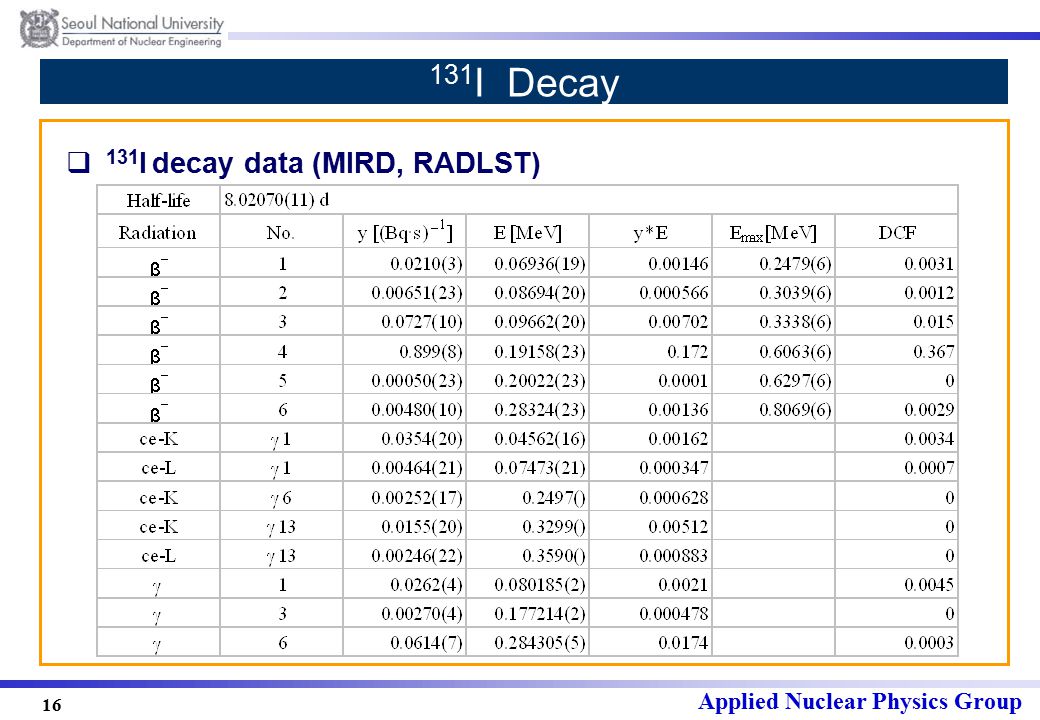Select energy value '0.04562(16)'
Viewport: 1040px width, 720px height.
point(540,439)
